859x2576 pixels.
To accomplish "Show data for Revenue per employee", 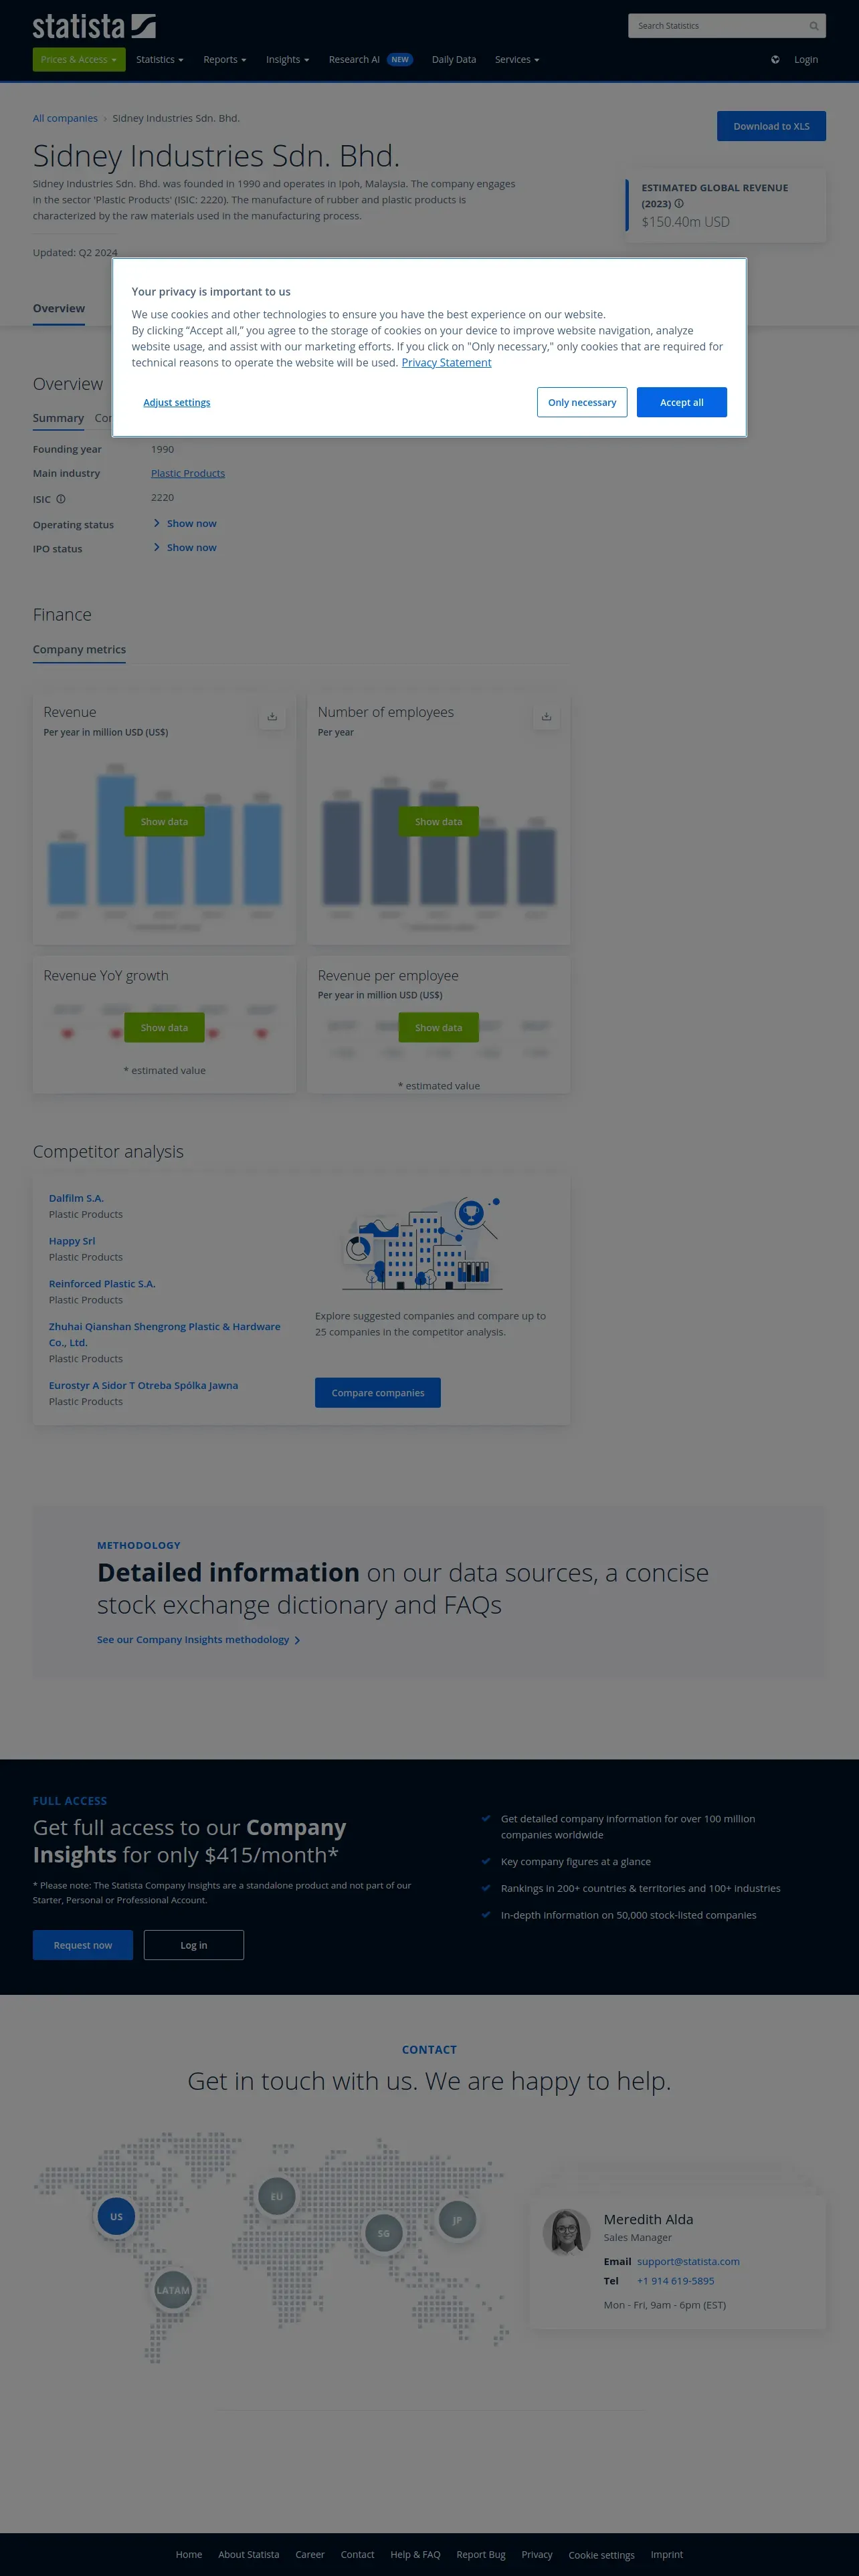I will pyautogui.click(x=439, y=1028).
